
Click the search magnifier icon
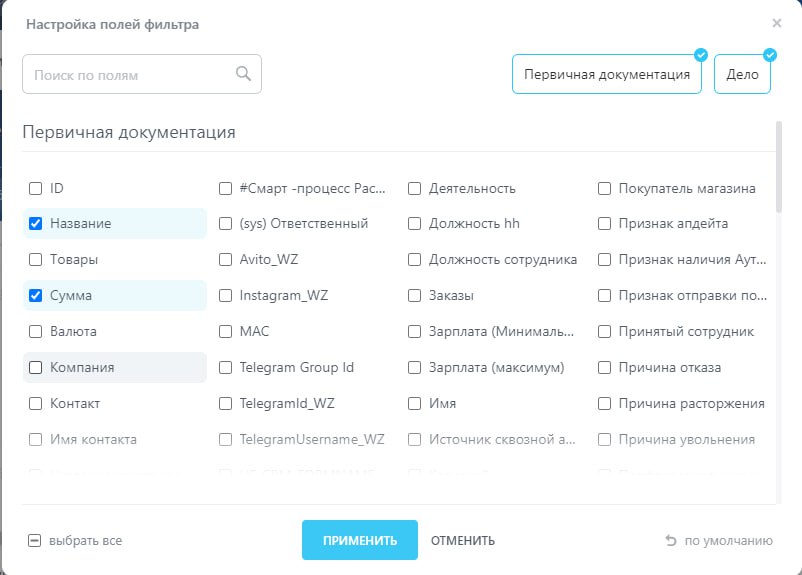coord(243,74)
